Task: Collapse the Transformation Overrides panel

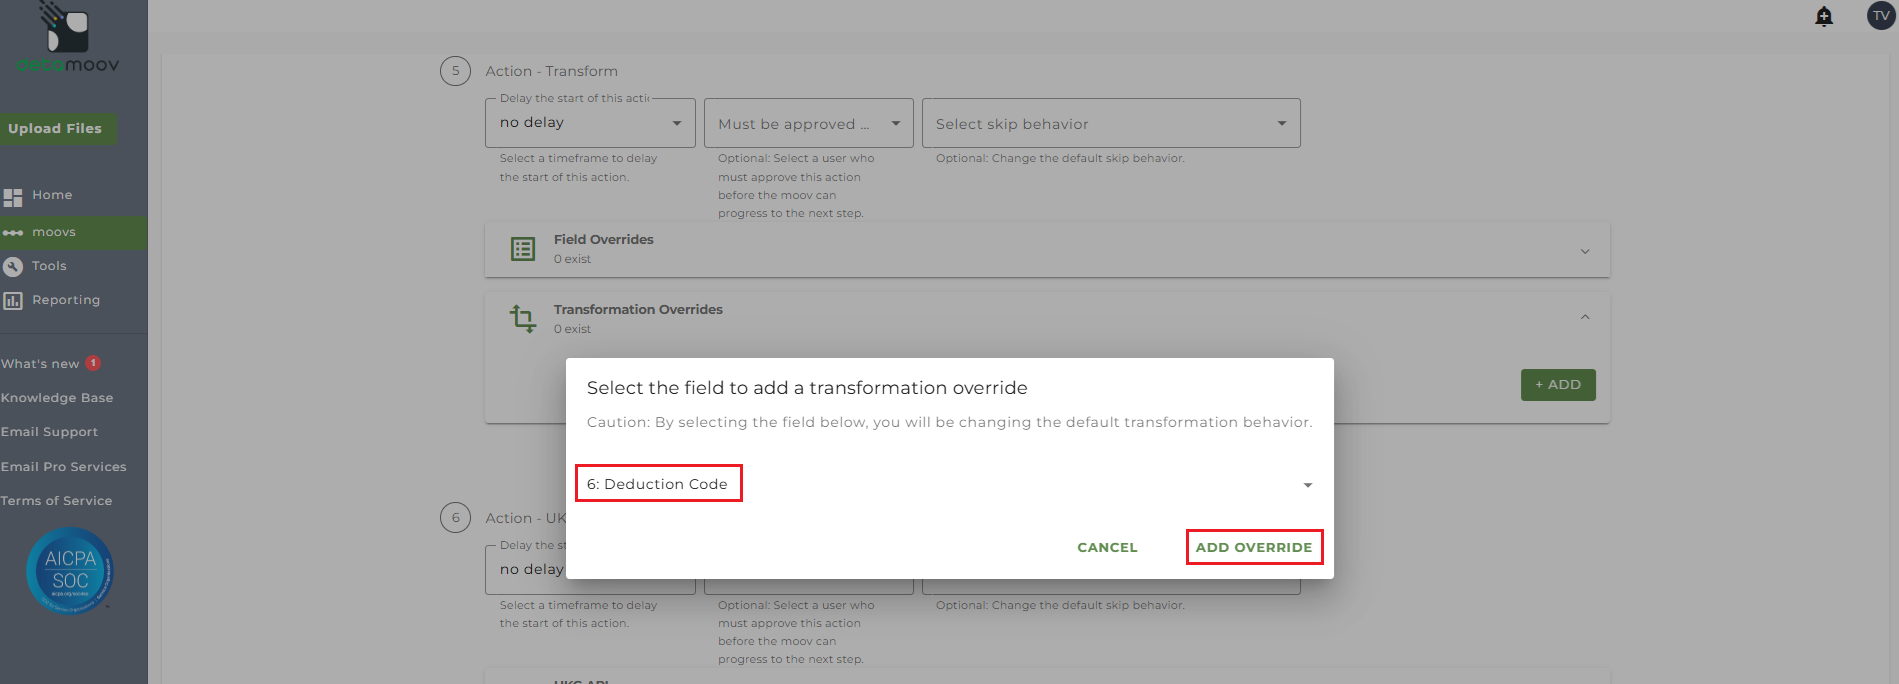Action: tap(1585, 317)
